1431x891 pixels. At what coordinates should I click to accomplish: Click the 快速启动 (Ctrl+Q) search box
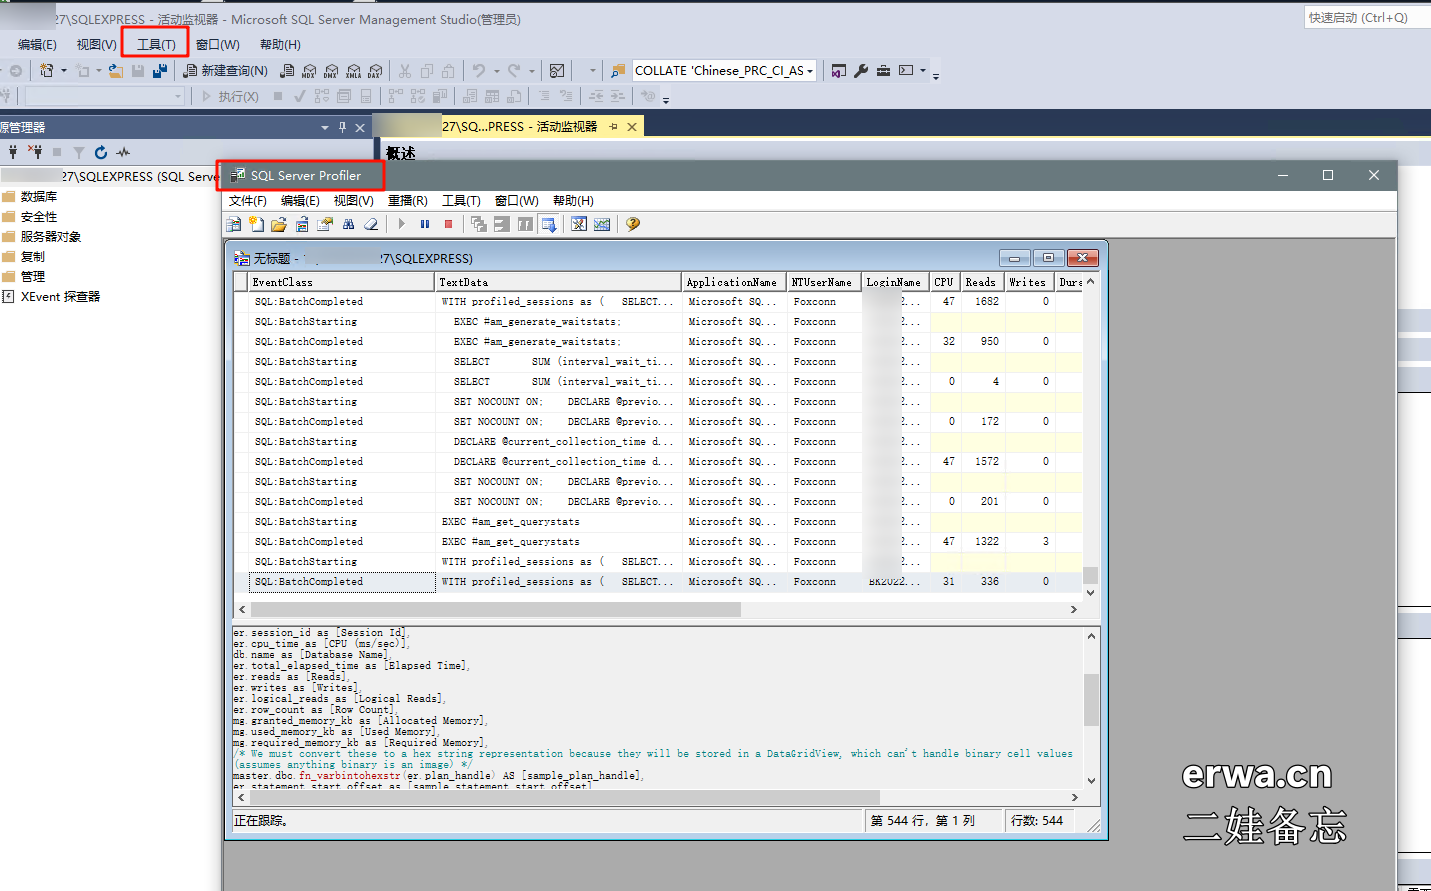(x=1366, y=17)
